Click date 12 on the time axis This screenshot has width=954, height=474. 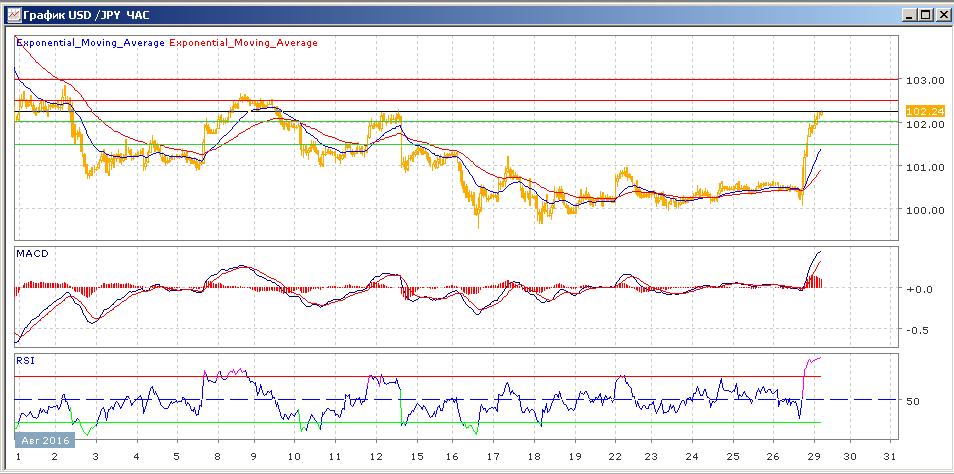click(x=376, y=457)
